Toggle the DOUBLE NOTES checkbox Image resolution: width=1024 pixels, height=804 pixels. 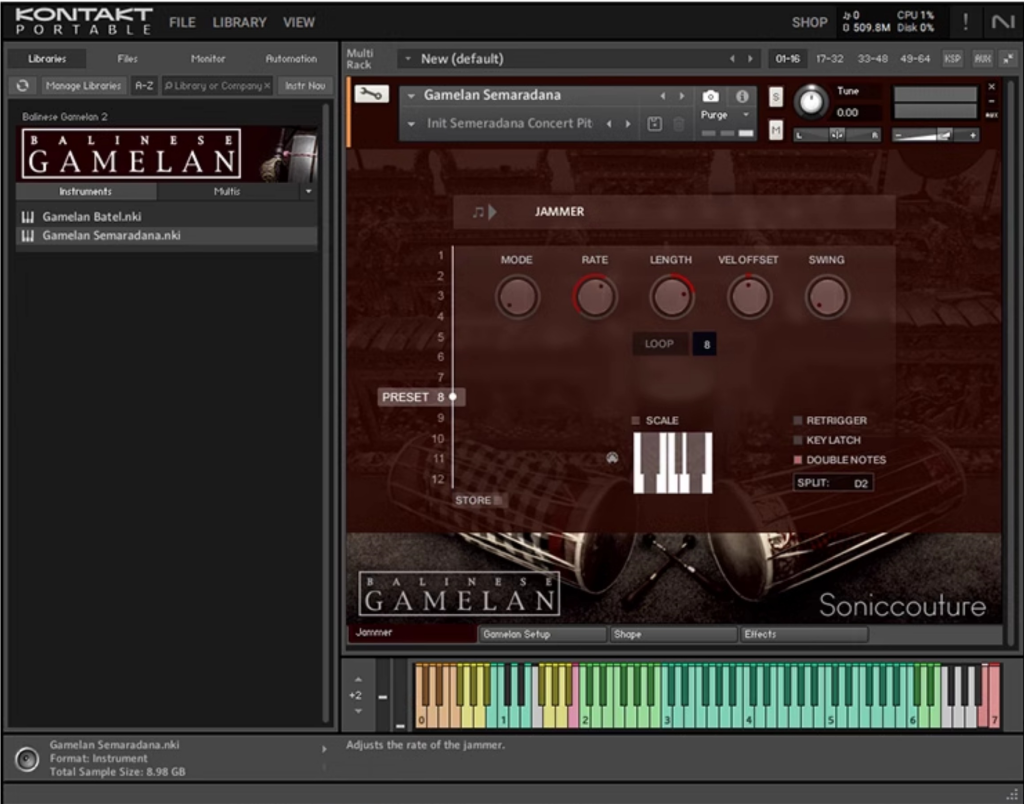[798, 460]
